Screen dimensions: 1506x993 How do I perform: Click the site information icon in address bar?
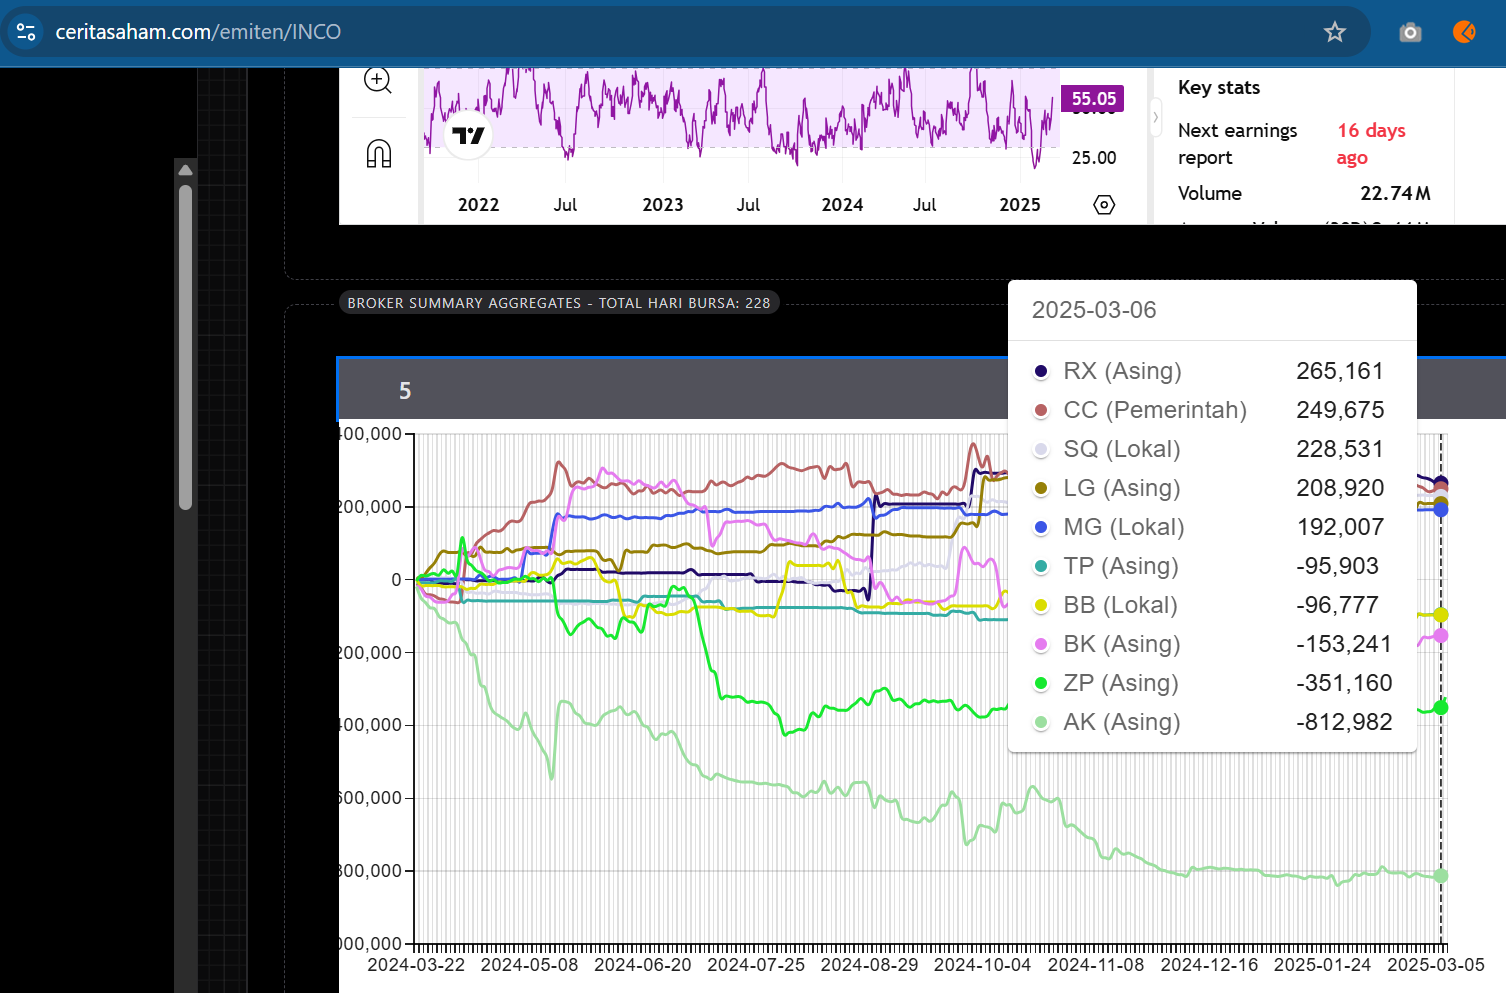[x=26, y=32]
